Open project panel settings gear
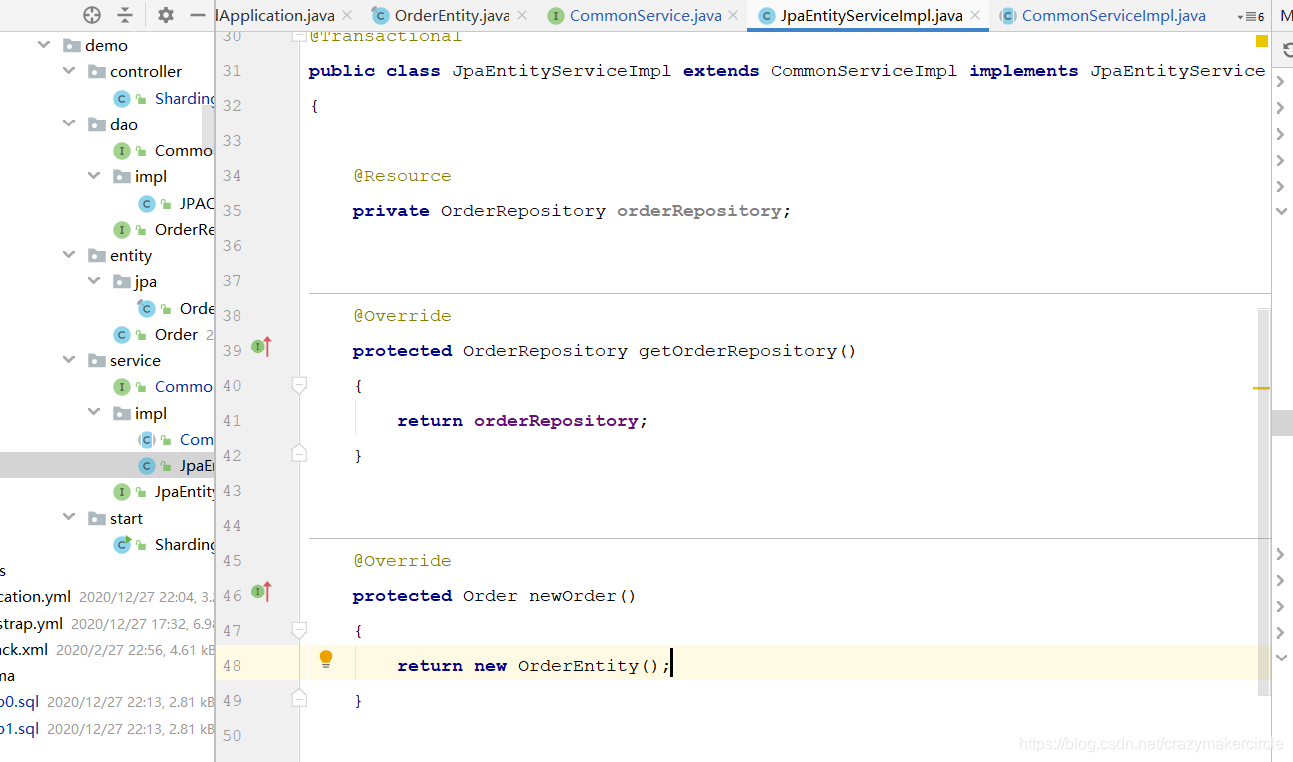 pyautogui.click(x=166, y=15)
